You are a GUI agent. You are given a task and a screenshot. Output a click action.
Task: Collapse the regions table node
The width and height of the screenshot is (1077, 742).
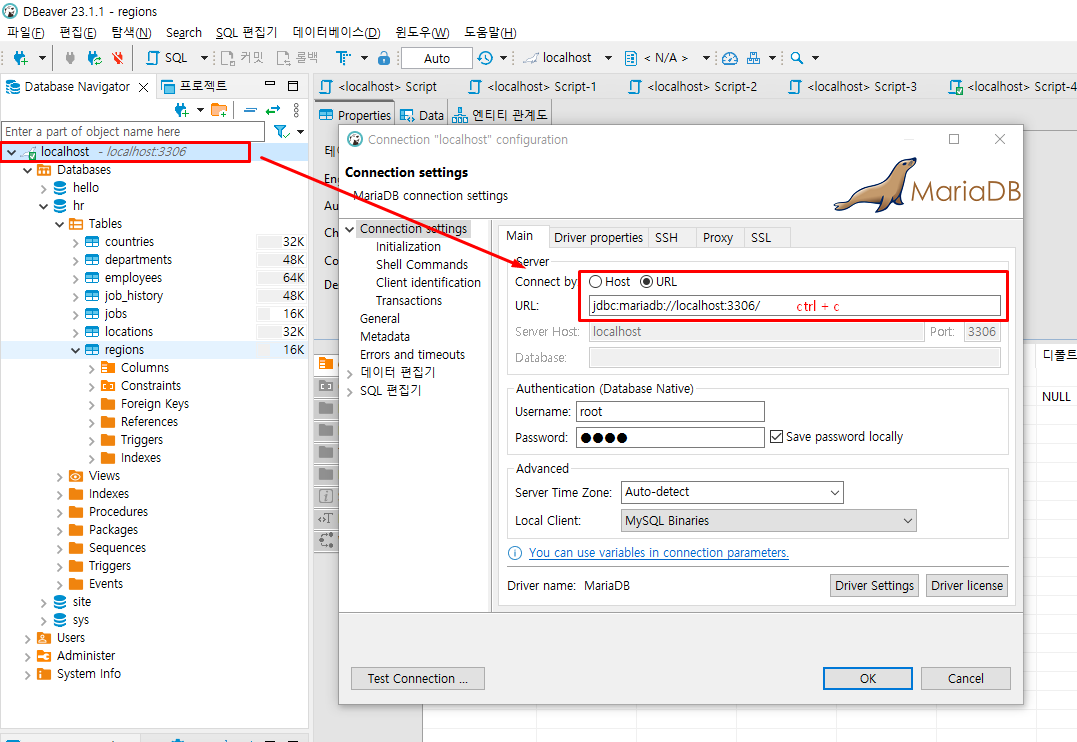76,350
